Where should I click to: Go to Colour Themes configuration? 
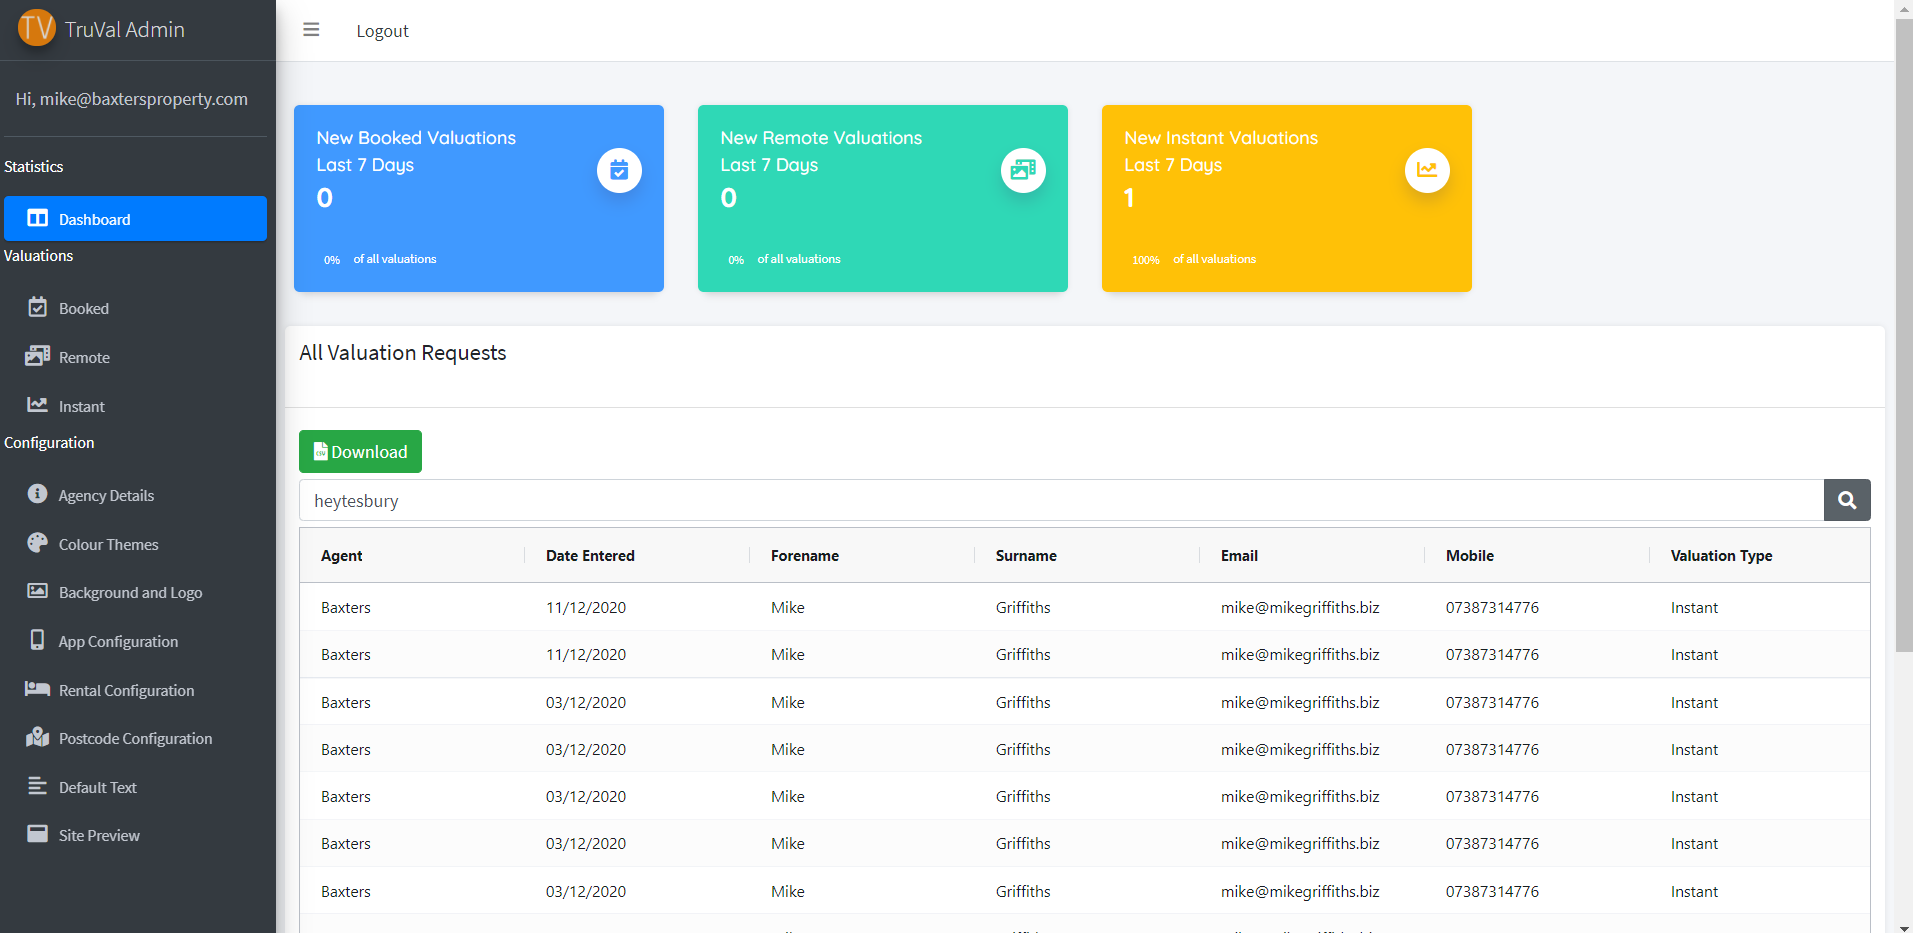pyautogui.click(x=135, y=544)
